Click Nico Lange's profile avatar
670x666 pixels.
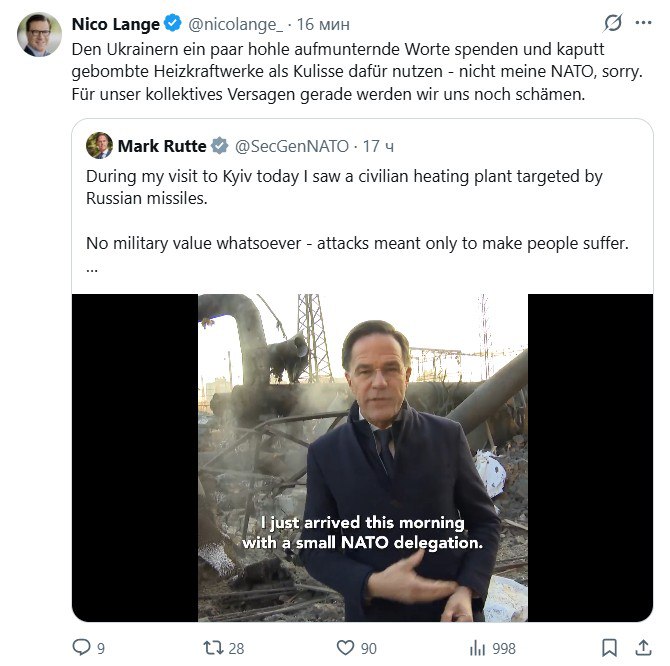(x=38, y=35)
